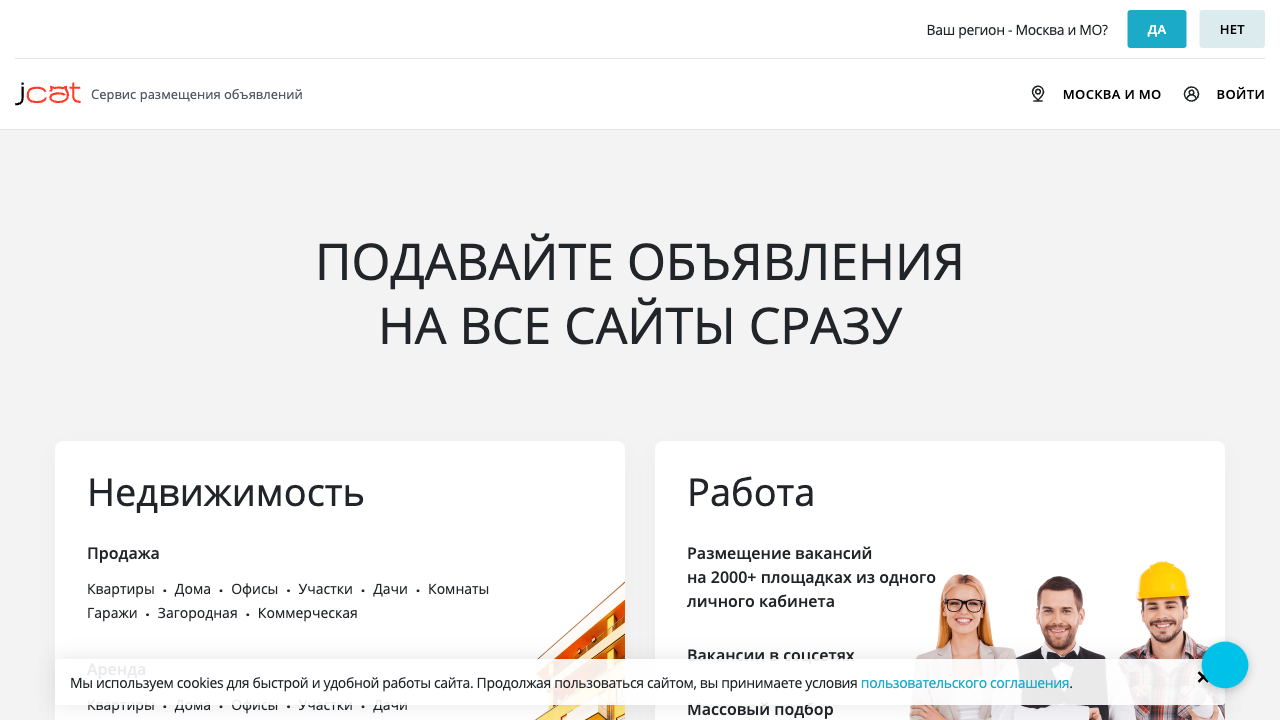Screen dimensions: 1280x720
Task: Click the ПОДАВАЙТЕ ОБЪЯВЛЕНИЯ main headline
Action: (x=640, y=294)
